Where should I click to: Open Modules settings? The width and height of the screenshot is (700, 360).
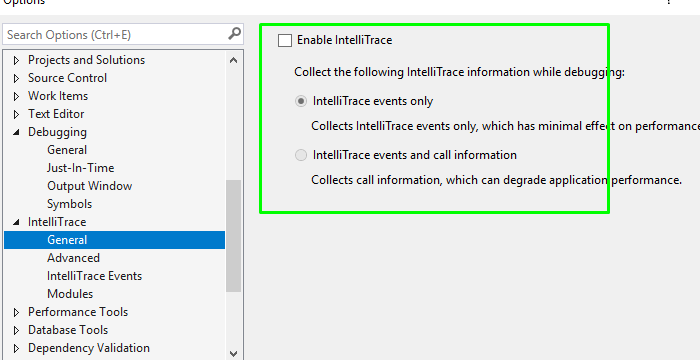(x=70, y=294)
